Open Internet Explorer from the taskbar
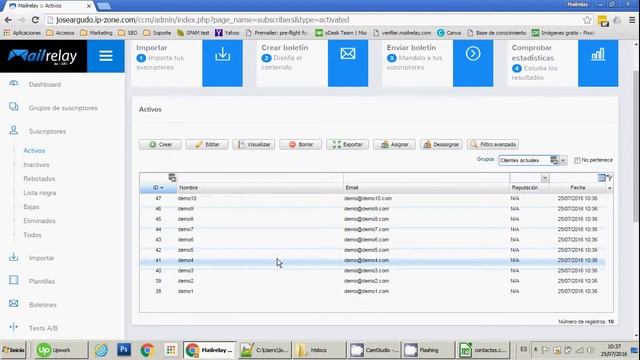This screenshot has height=360, width=640. coord(101,350)
